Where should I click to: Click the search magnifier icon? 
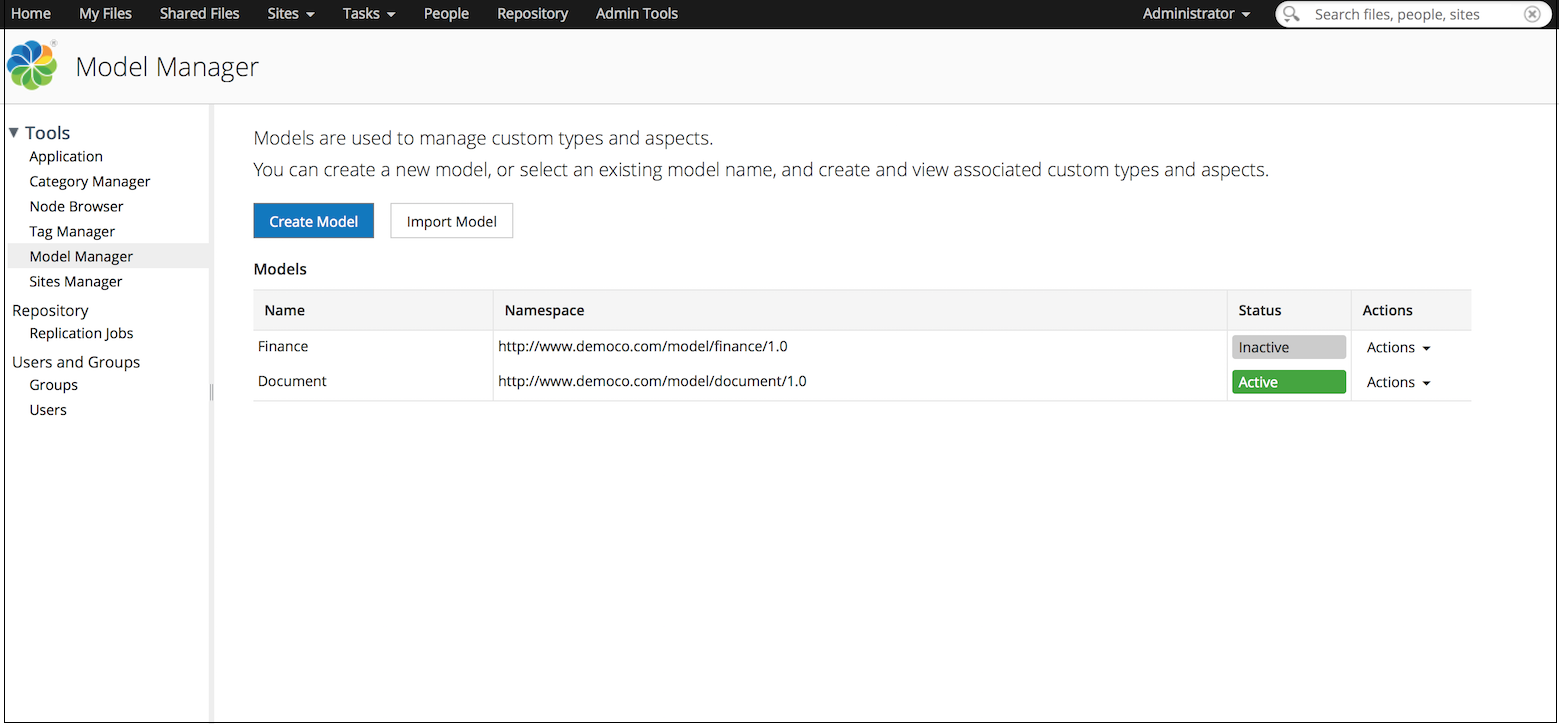click(x=1292, y=14)
